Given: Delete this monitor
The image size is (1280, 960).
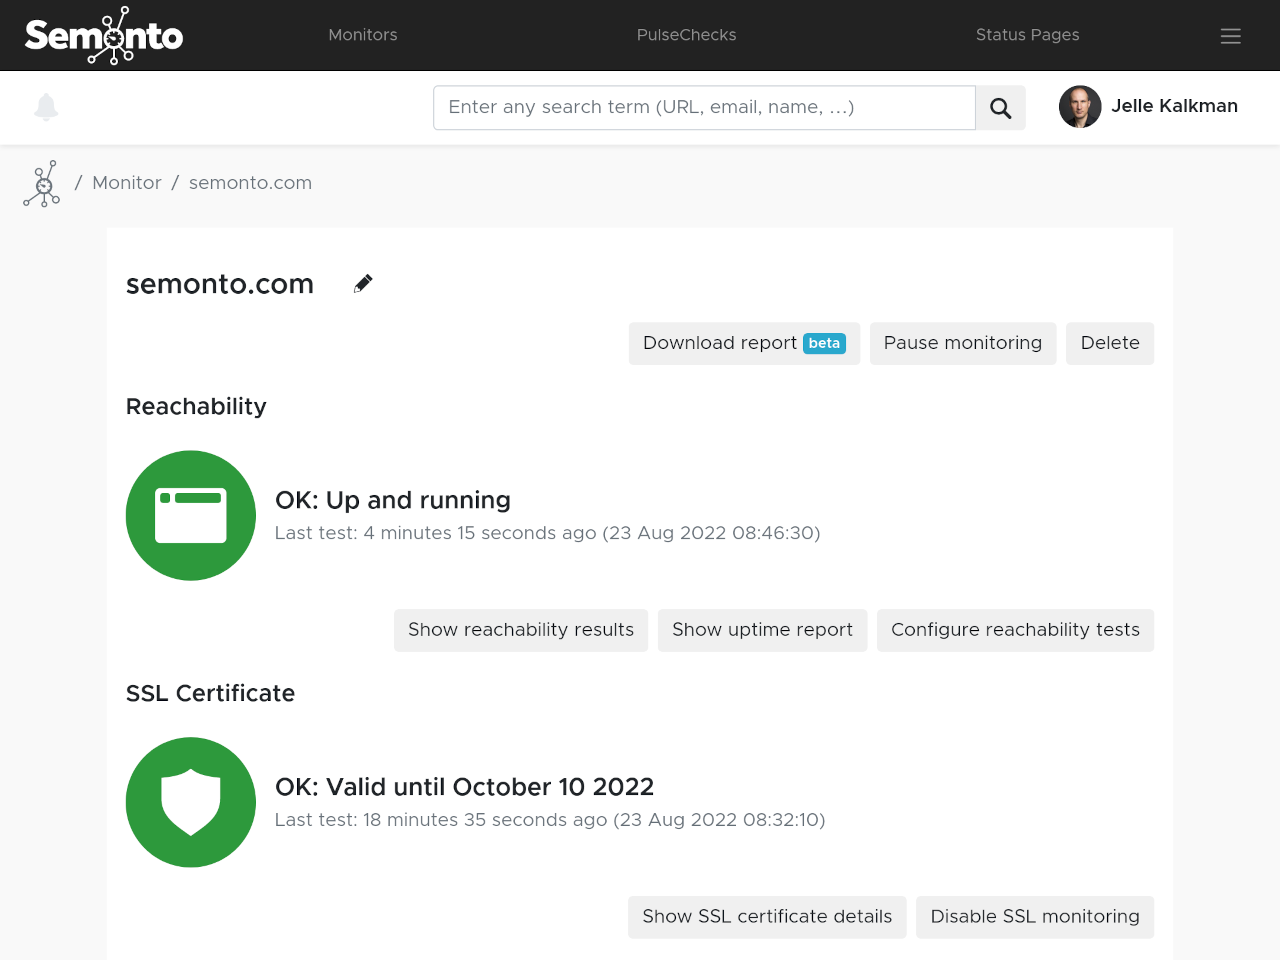Looking at the screenshot, I should [1109, 343].
